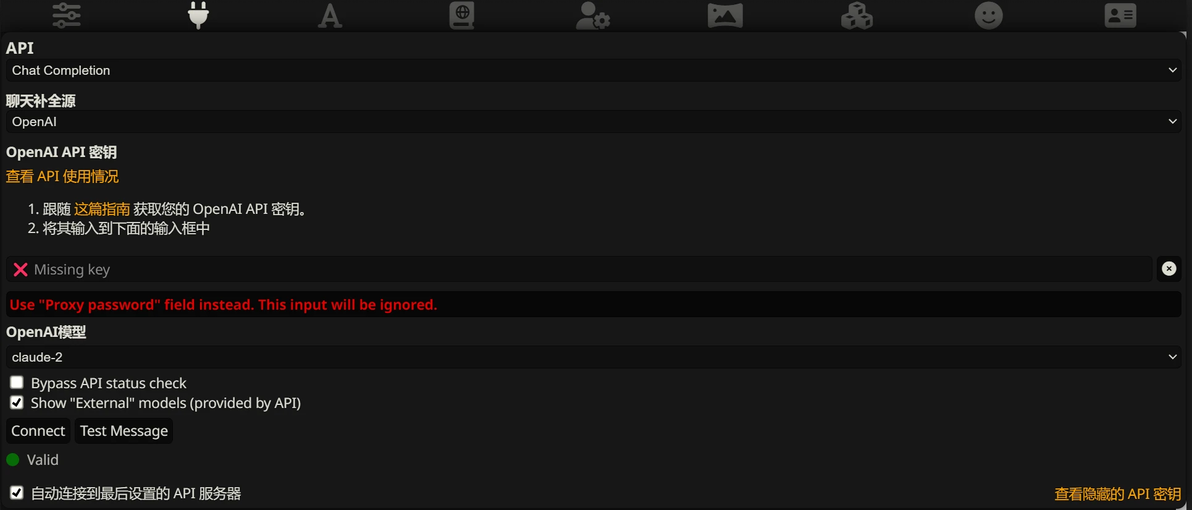
Task: Open AI response formatting letter A icon
Action: pyautogui.click(x=330, y=15)
